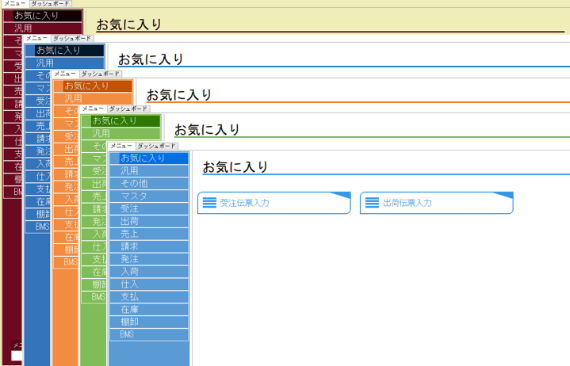The image size is (570, 366).
Task: Select 在庫 in the light-blue sidebar
Action: click(x=149, y=309)
